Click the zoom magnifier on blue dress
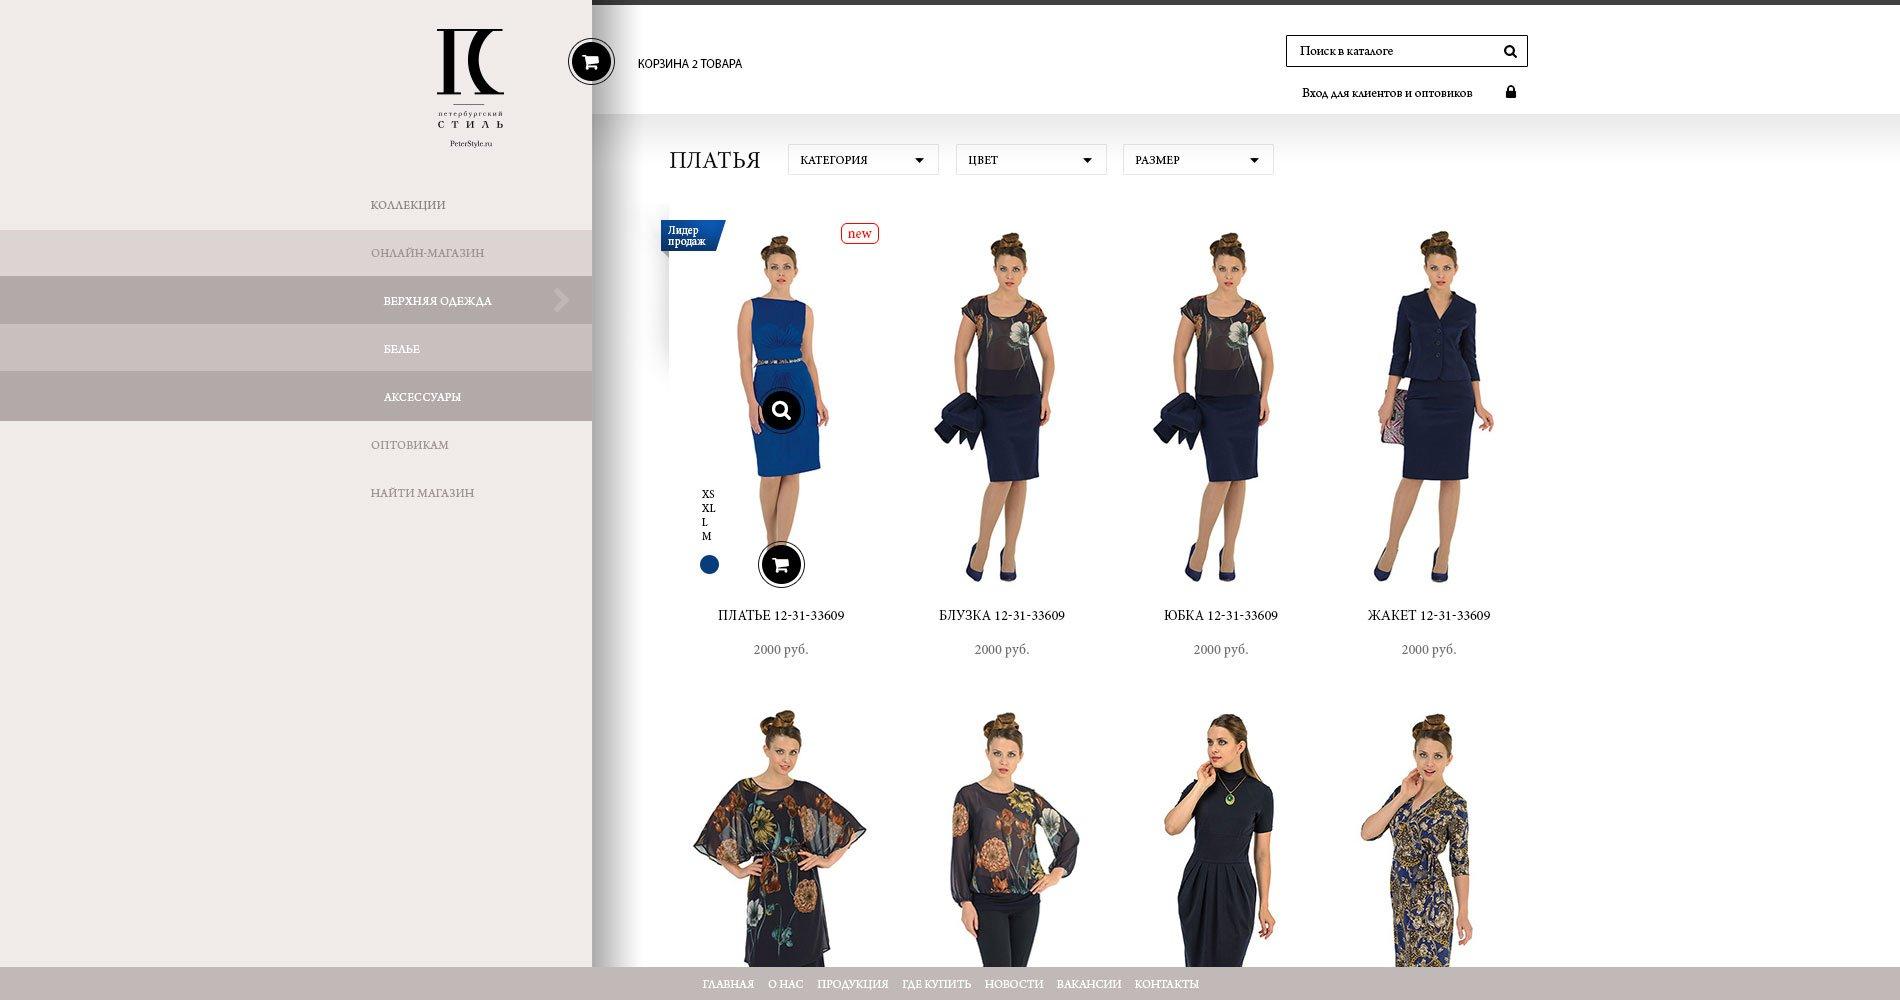Viewport: 1900px width, 1000px height. (781, 410)
